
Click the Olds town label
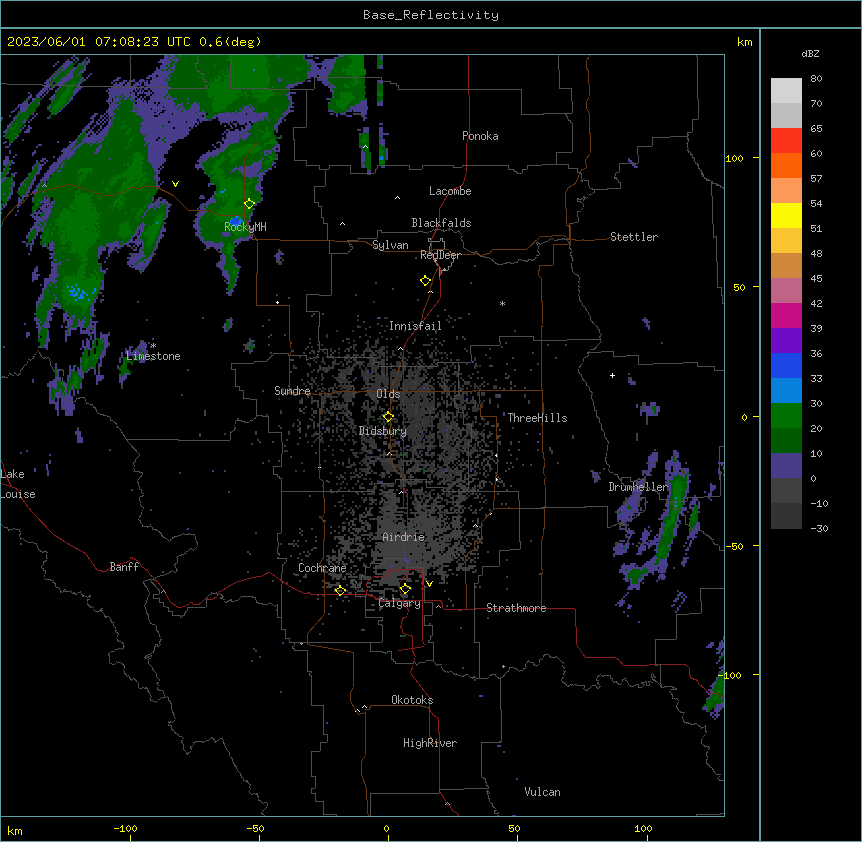click(388, 394)
